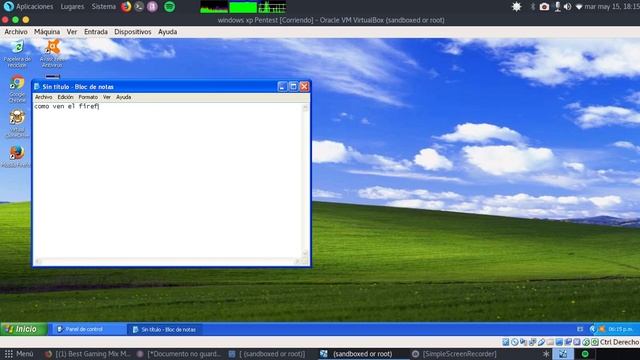Click the Bluetooth indicator in top panel

pos(533,7)
